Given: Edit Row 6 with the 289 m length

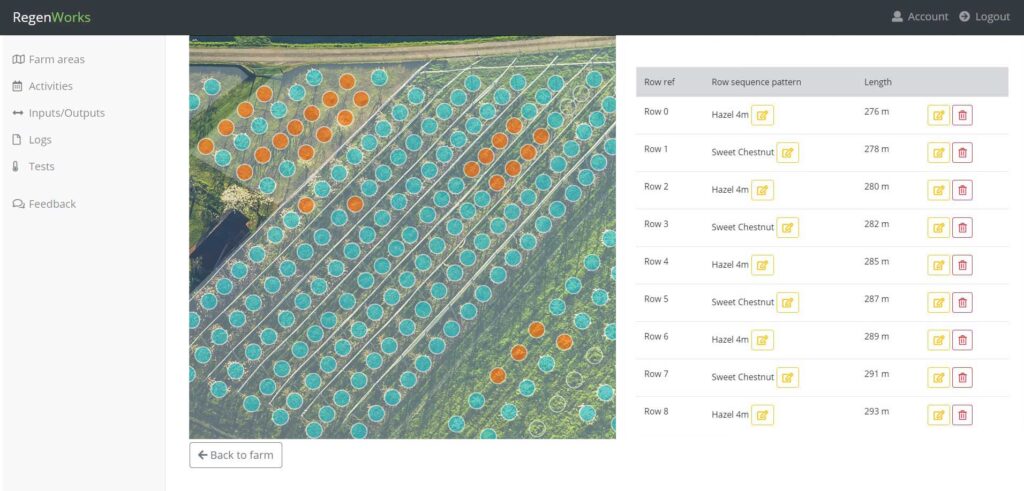Looking at the screenshot, I should [938, 340].
